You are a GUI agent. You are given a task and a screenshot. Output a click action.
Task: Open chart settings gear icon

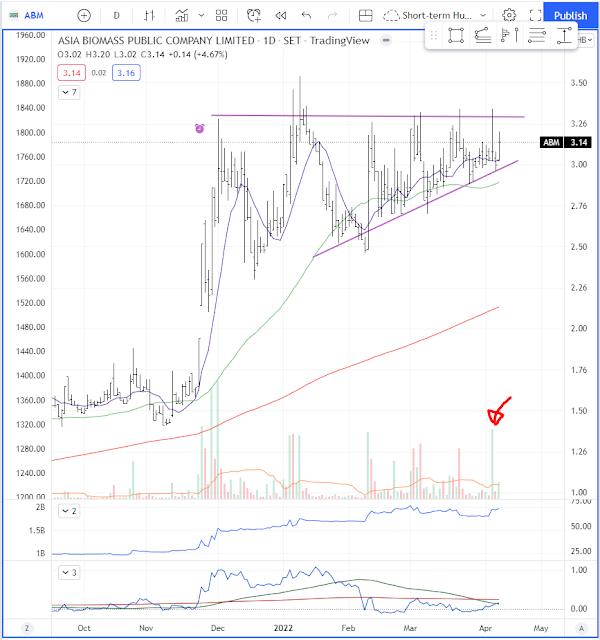[509, 16]
